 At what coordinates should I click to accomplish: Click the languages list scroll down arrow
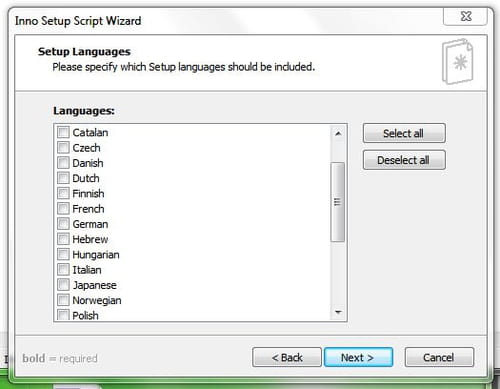click(x=338, y=312)
